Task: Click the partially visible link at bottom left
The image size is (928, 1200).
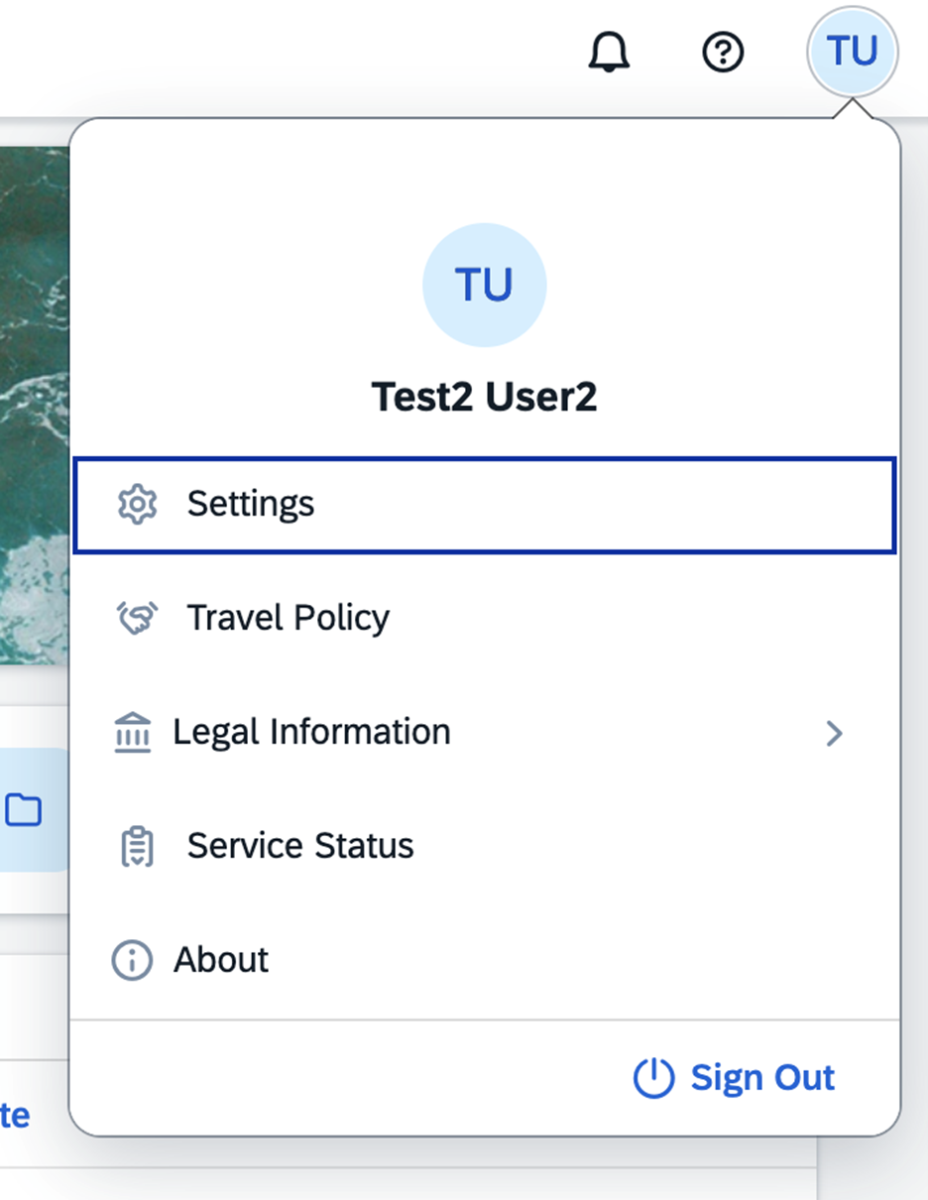Action: click(17, 1115)
